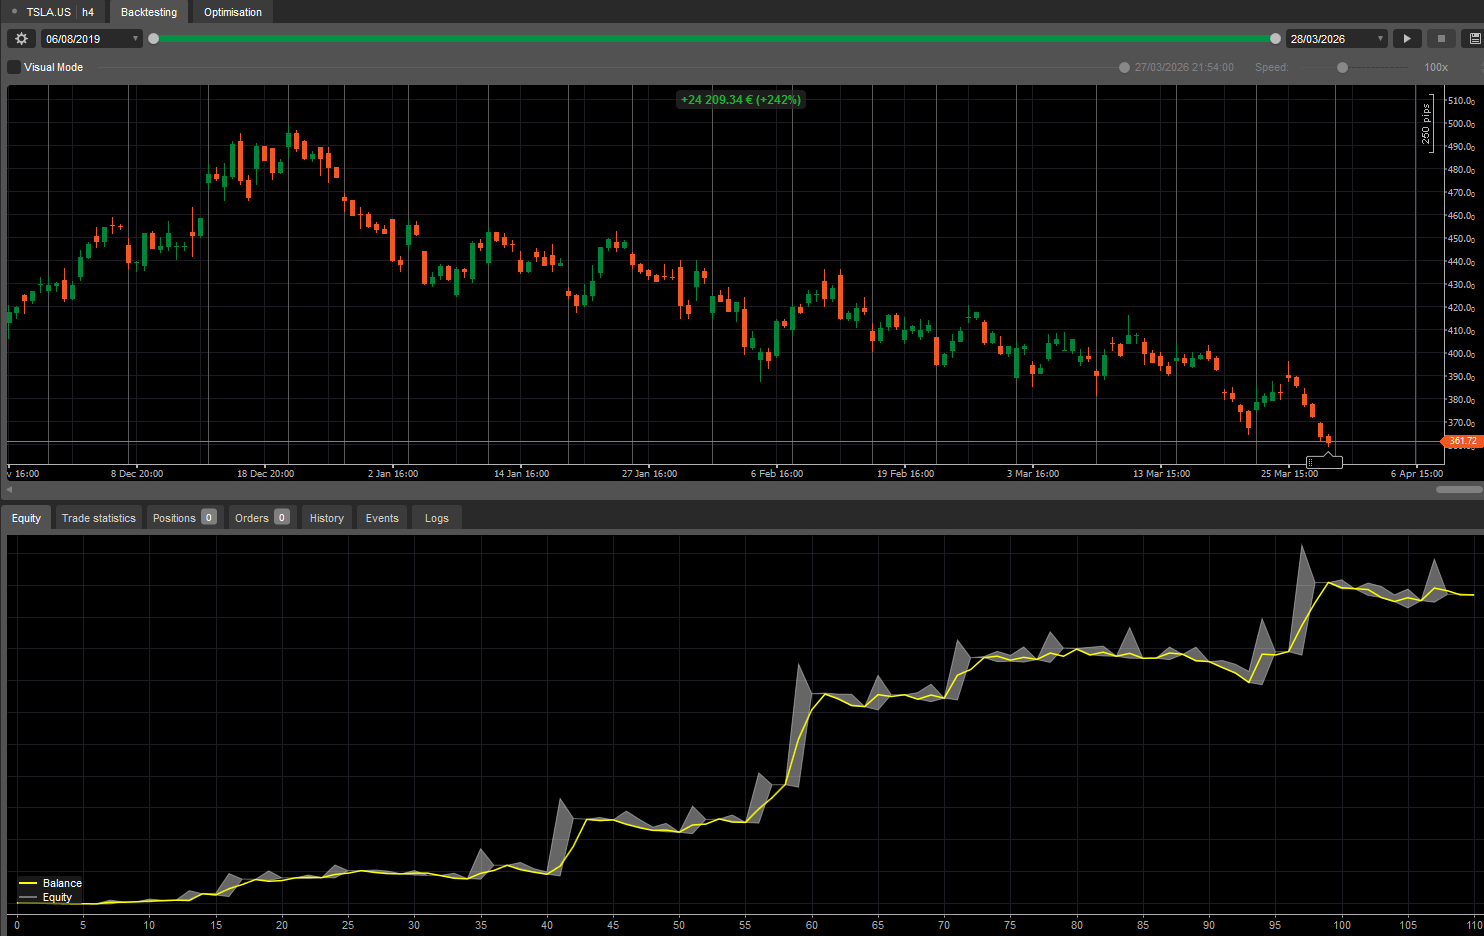Image resolution: width=1484 pixels, height=936 pixels.
Task: Click the circle icon before the 27/03/2026 timestamp
Action: pyautogui.click(x=1124, y=67)
